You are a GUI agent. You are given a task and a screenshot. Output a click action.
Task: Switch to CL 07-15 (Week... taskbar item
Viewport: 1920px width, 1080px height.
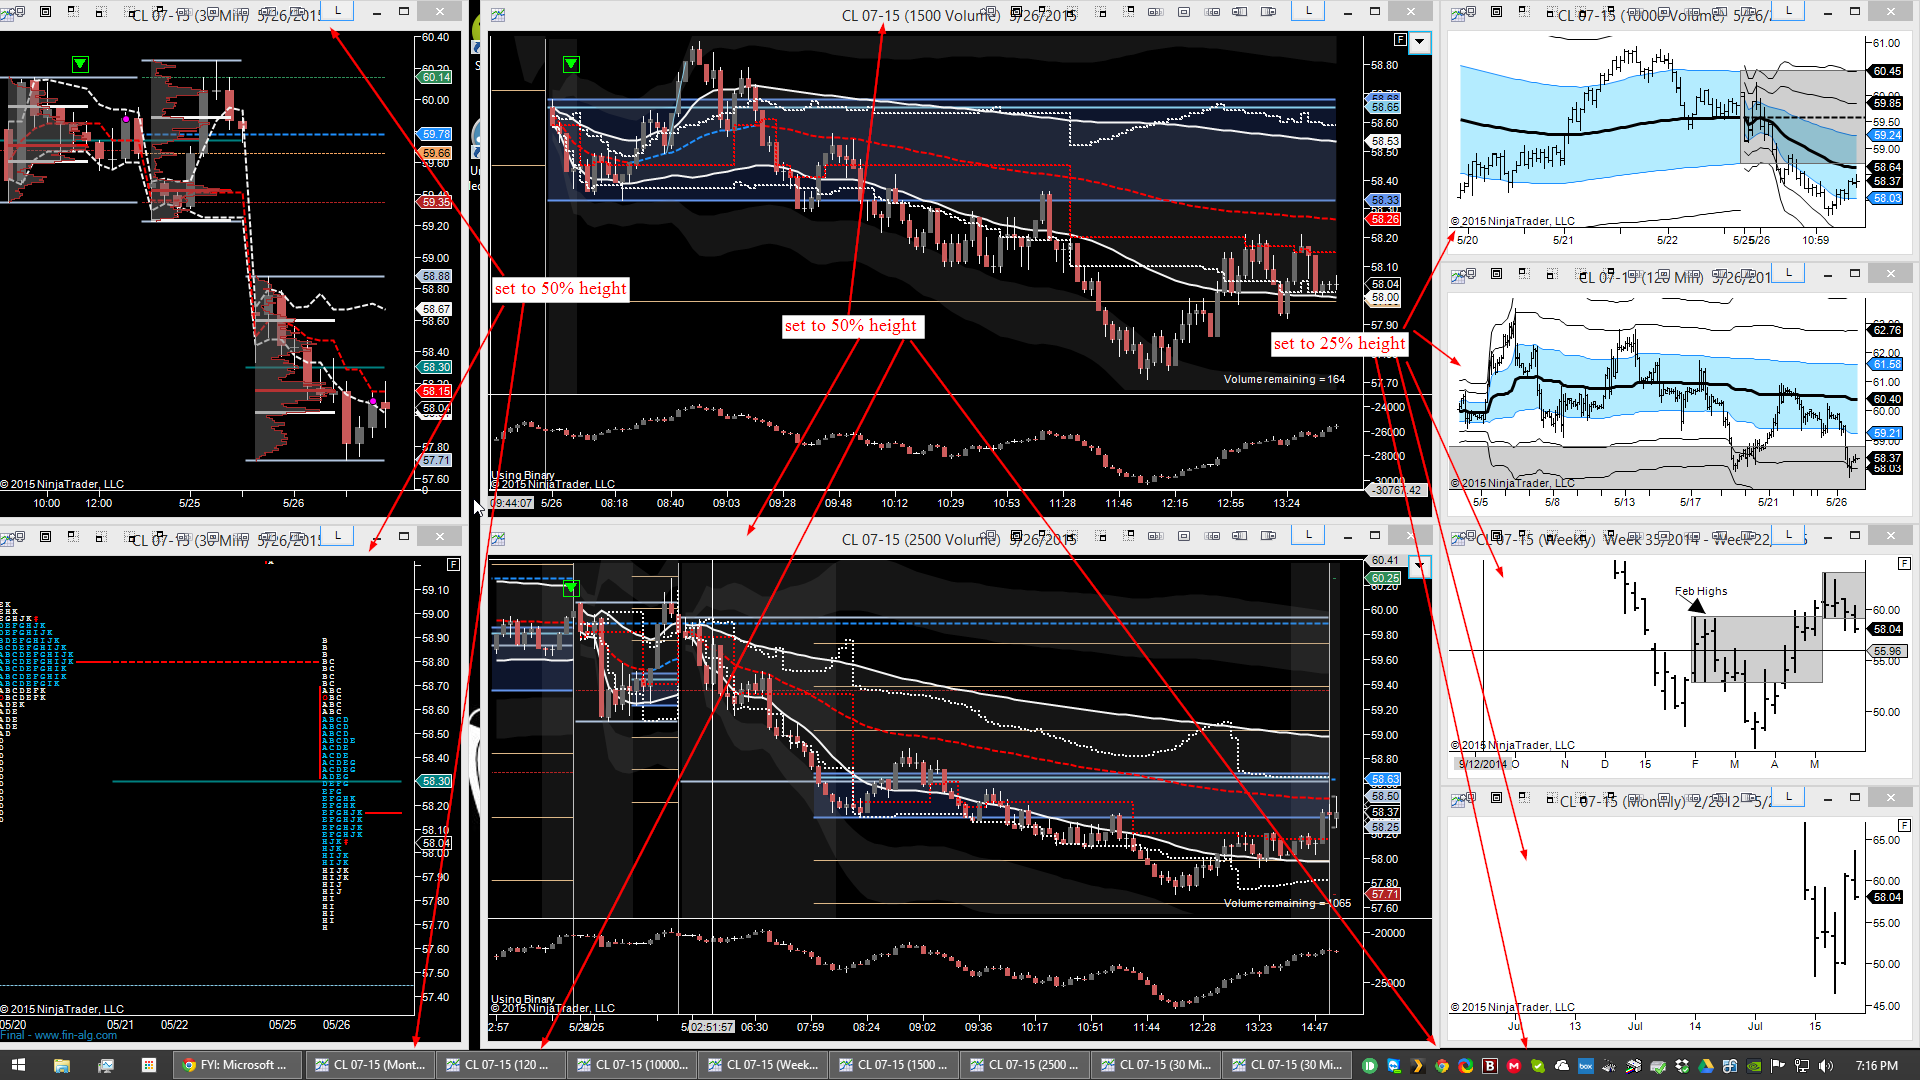coord(762,1065)
